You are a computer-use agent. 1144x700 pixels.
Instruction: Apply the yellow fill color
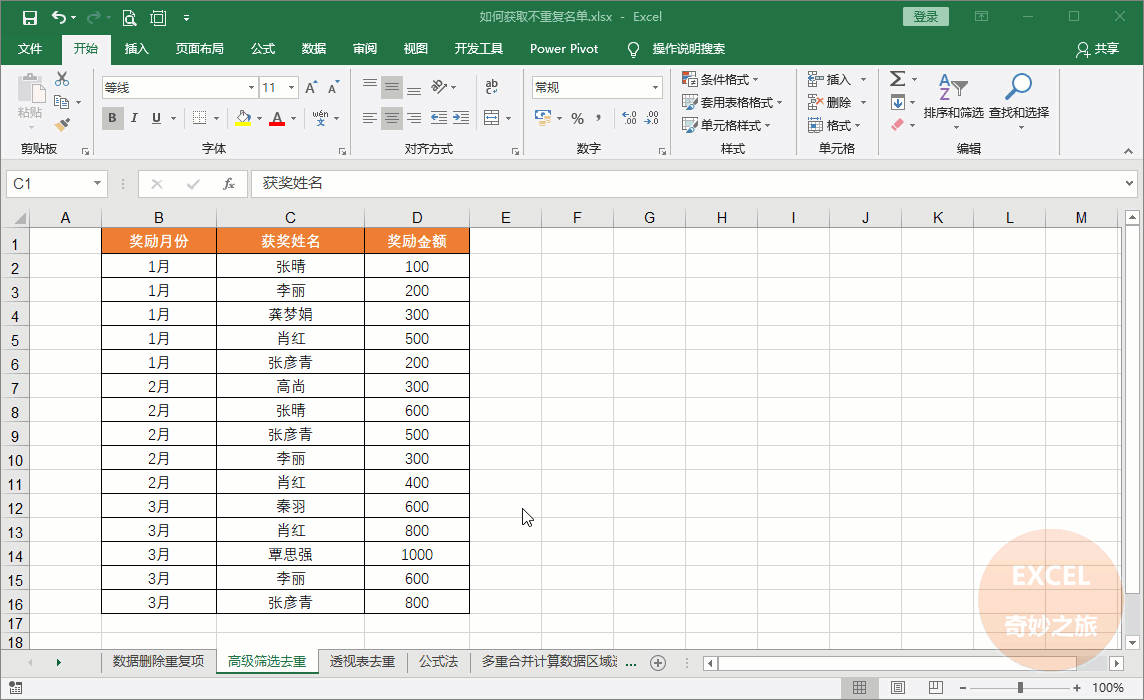click(243, 118)
